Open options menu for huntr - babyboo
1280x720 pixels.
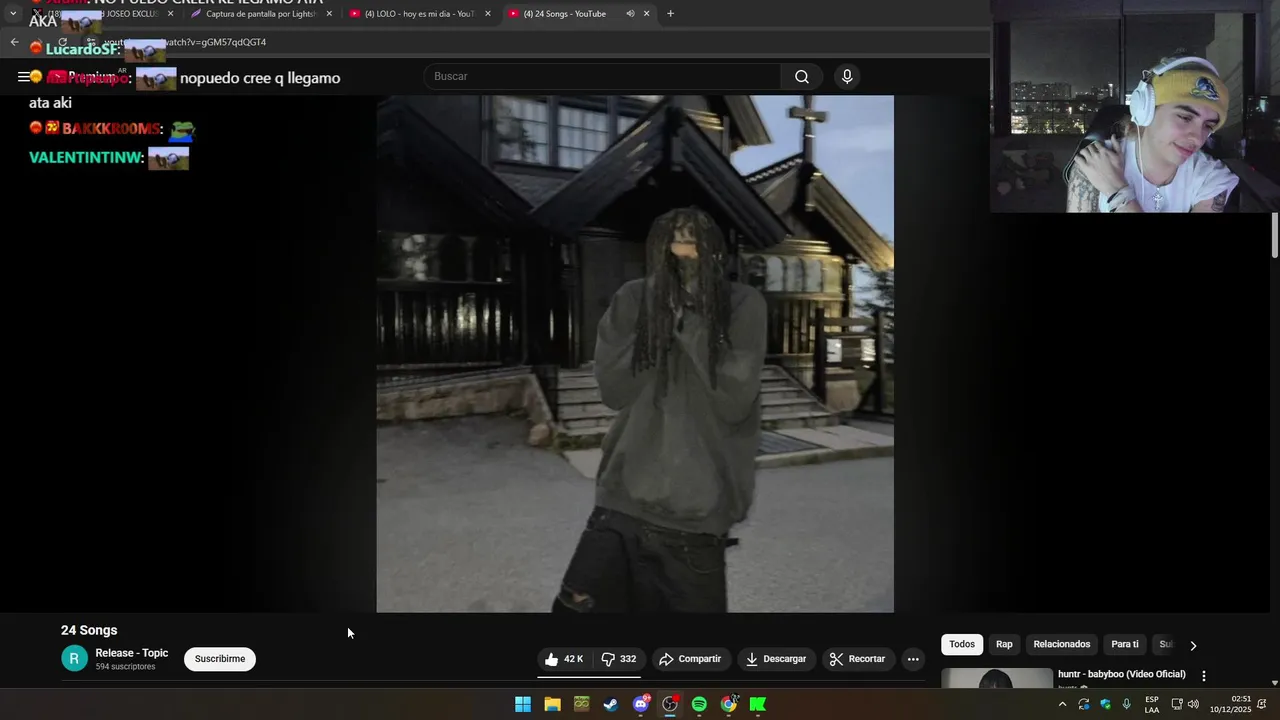tap(1204, 676)
